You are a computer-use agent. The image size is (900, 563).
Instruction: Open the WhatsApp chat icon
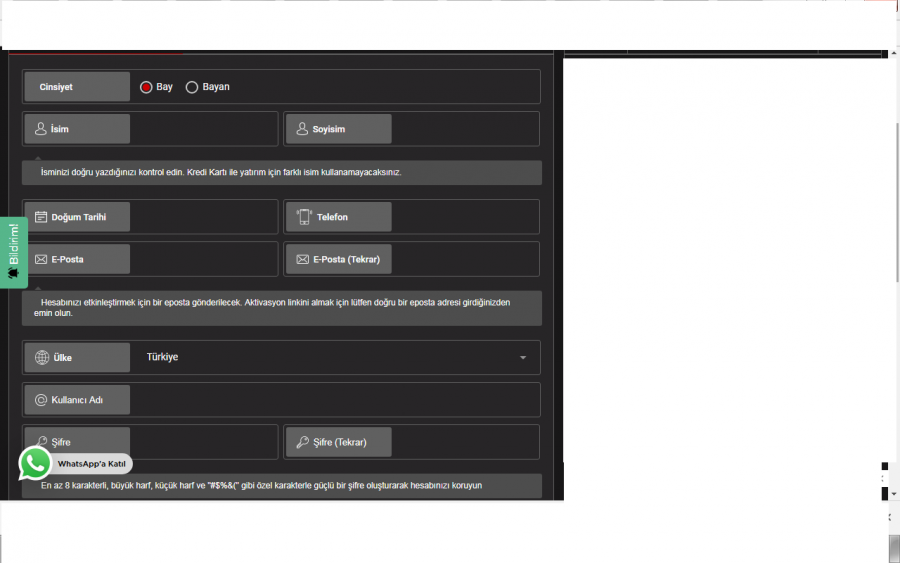[x=34, y=463]
